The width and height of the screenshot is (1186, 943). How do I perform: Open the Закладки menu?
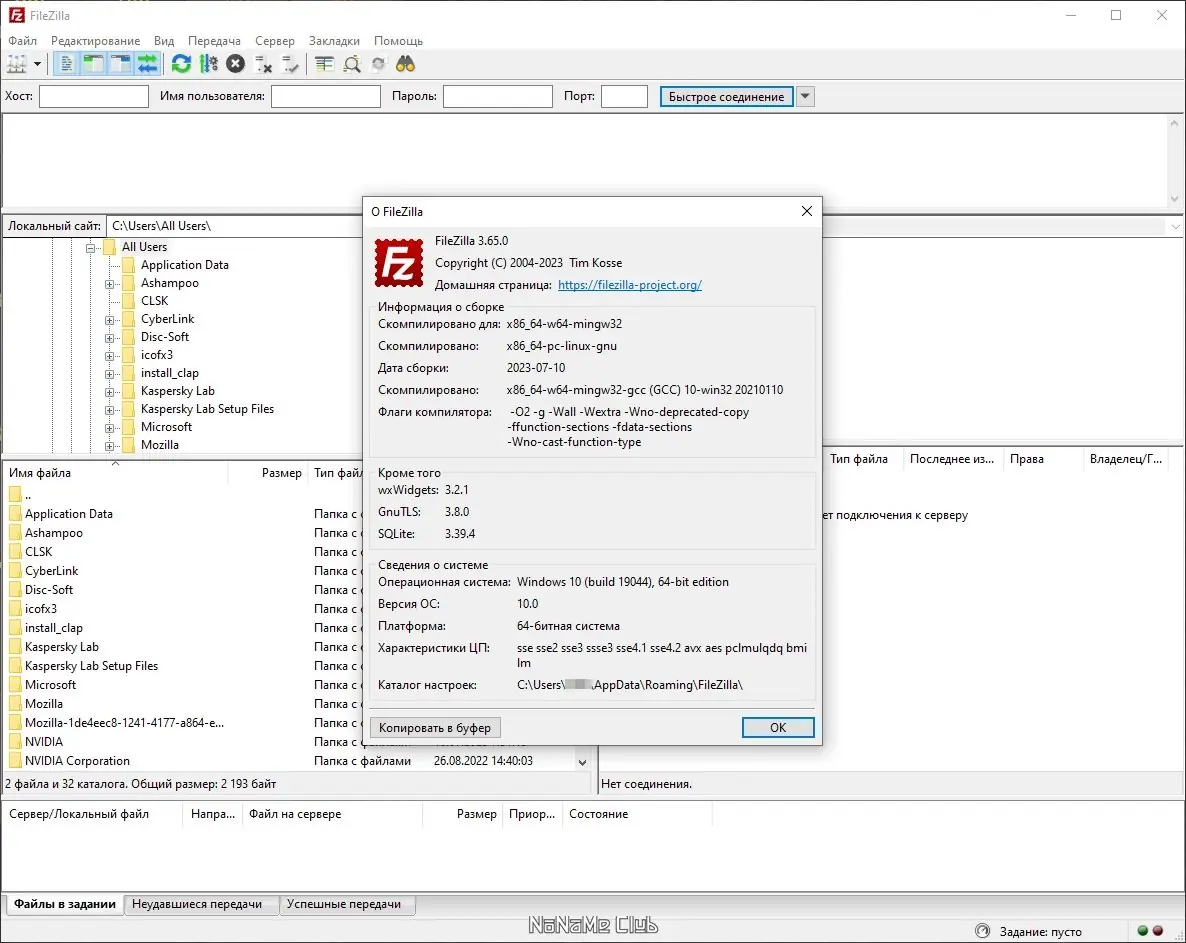334,41
